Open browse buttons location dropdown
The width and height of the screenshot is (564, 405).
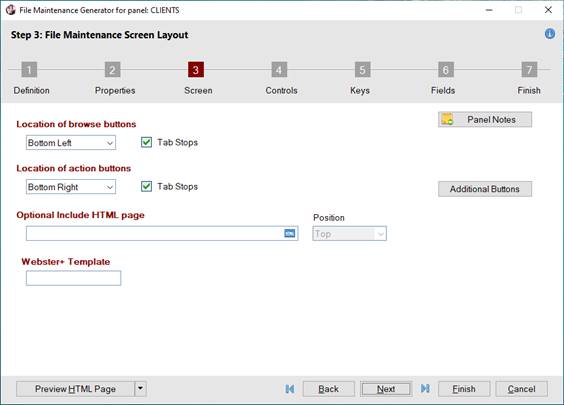point(71,143)
